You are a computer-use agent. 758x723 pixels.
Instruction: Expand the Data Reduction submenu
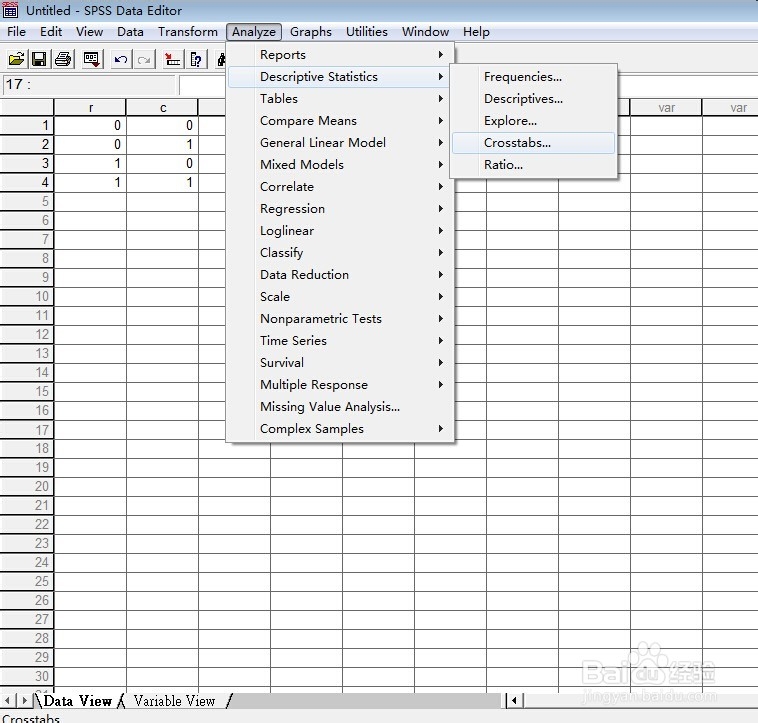coord(340,275)
